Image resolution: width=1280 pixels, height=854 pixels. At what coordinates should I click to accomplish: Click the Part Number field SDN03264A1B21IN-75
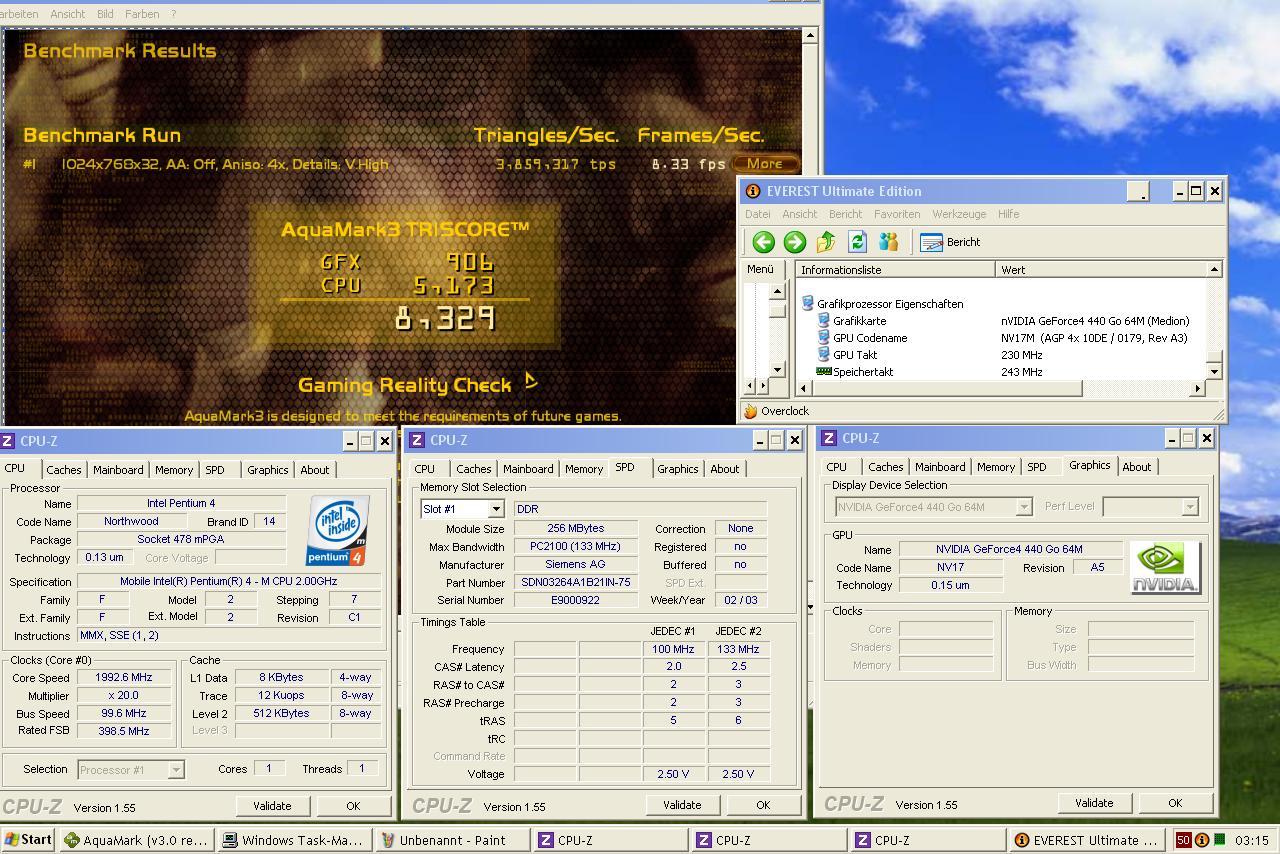(x=576, y=582)
